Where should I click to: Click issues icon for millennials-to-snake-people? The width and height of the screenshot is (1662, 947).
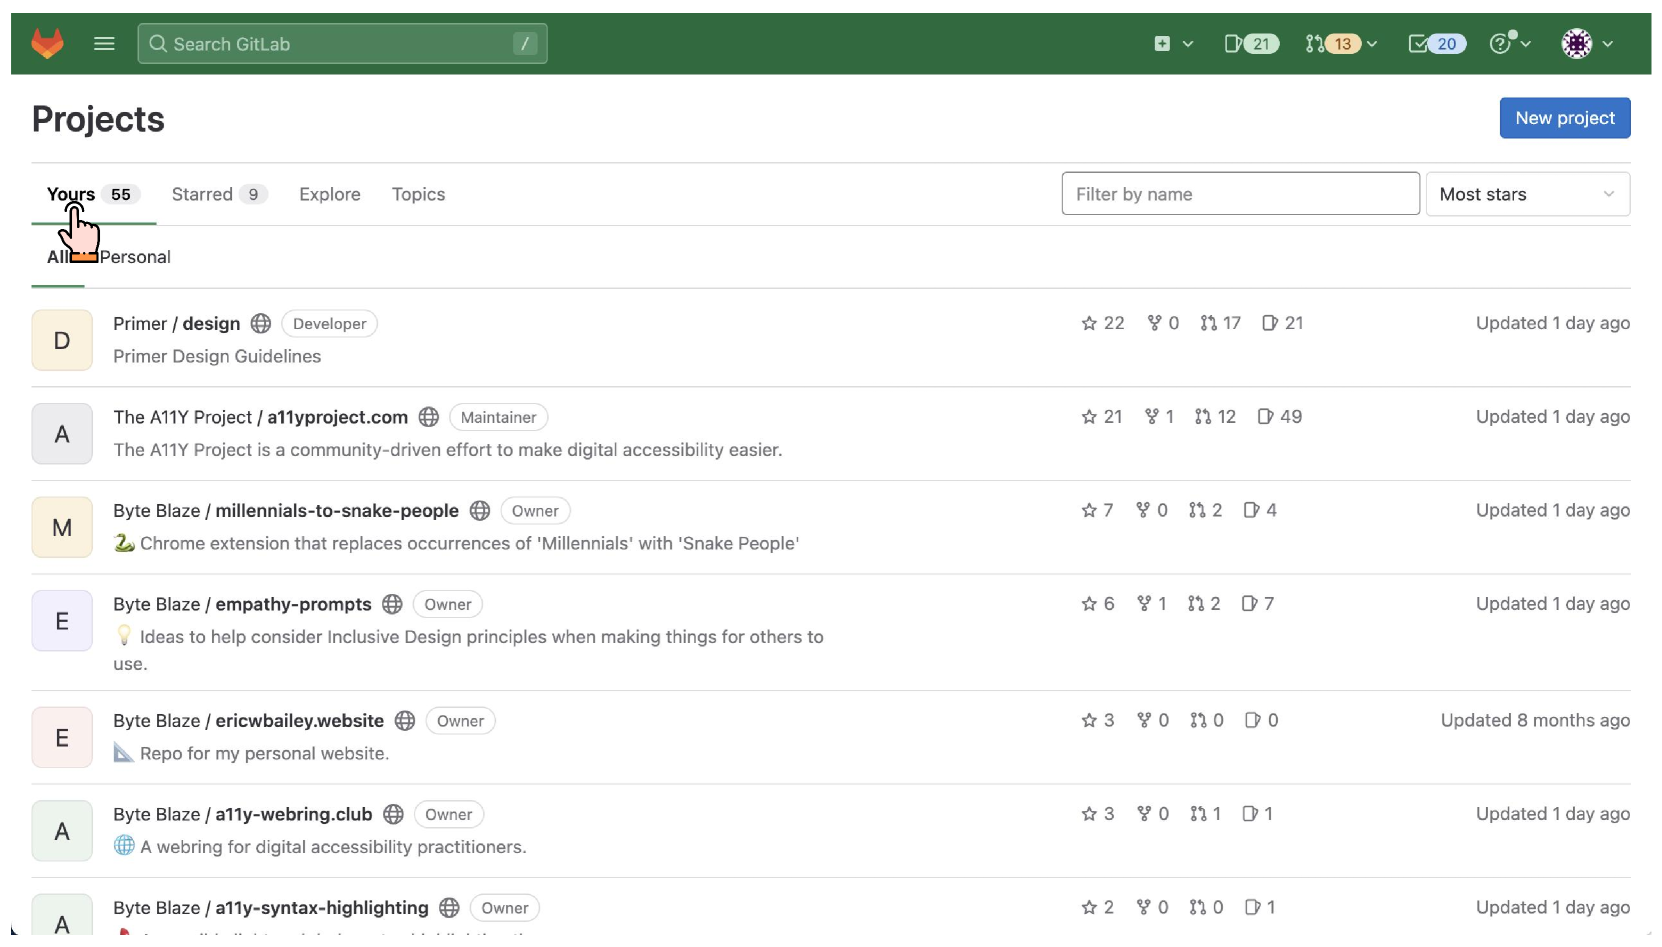pos(1251,510)
